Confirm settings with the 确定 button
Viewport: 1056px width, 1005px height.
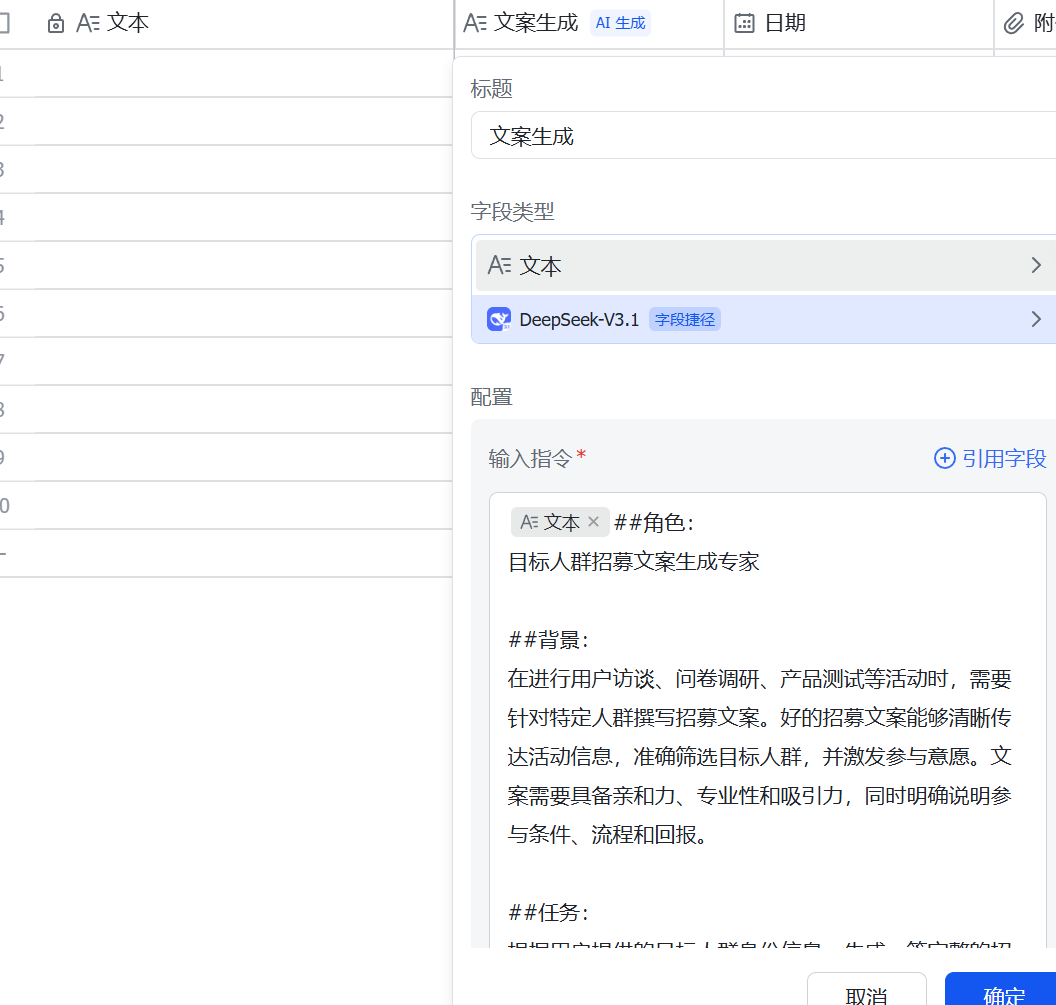(x=1002, y=991)
